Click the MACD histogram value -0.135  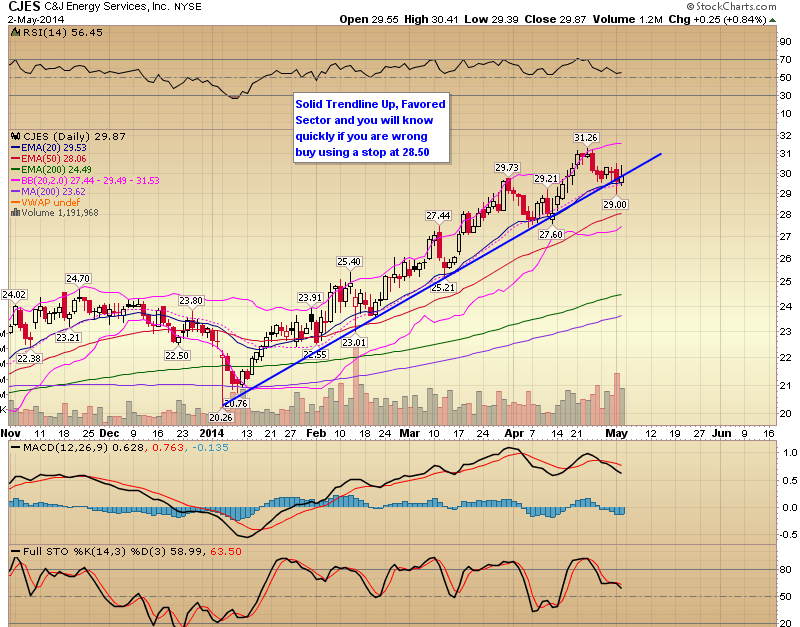pos(211,447)
